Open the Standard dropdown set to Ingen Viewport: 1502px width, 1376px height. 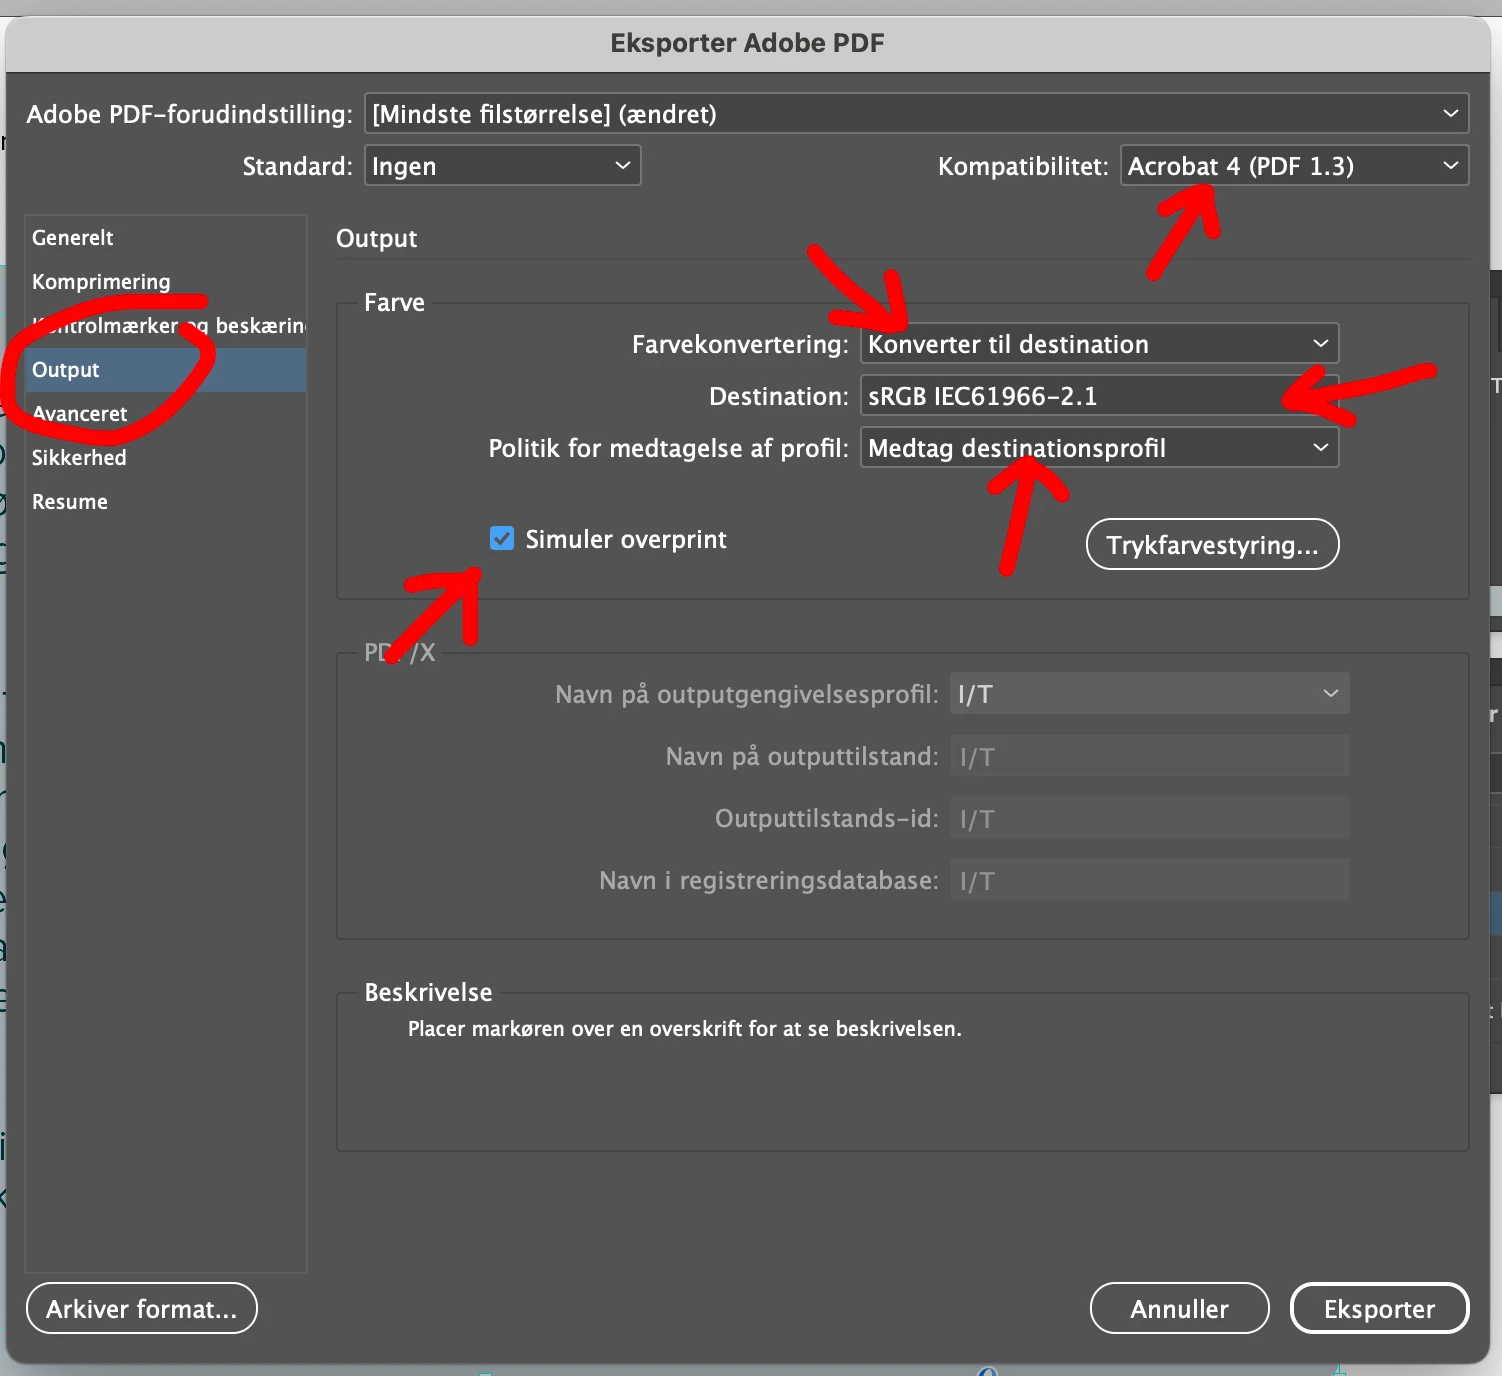click(502, 166)
